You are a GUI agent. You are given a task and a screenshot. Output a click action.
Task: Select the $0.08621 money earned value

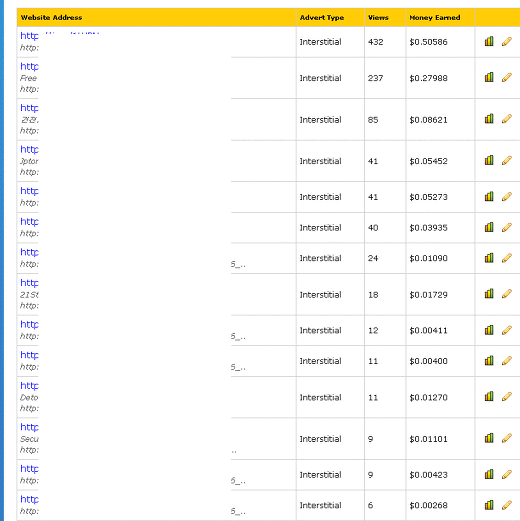tap(428, 120)
